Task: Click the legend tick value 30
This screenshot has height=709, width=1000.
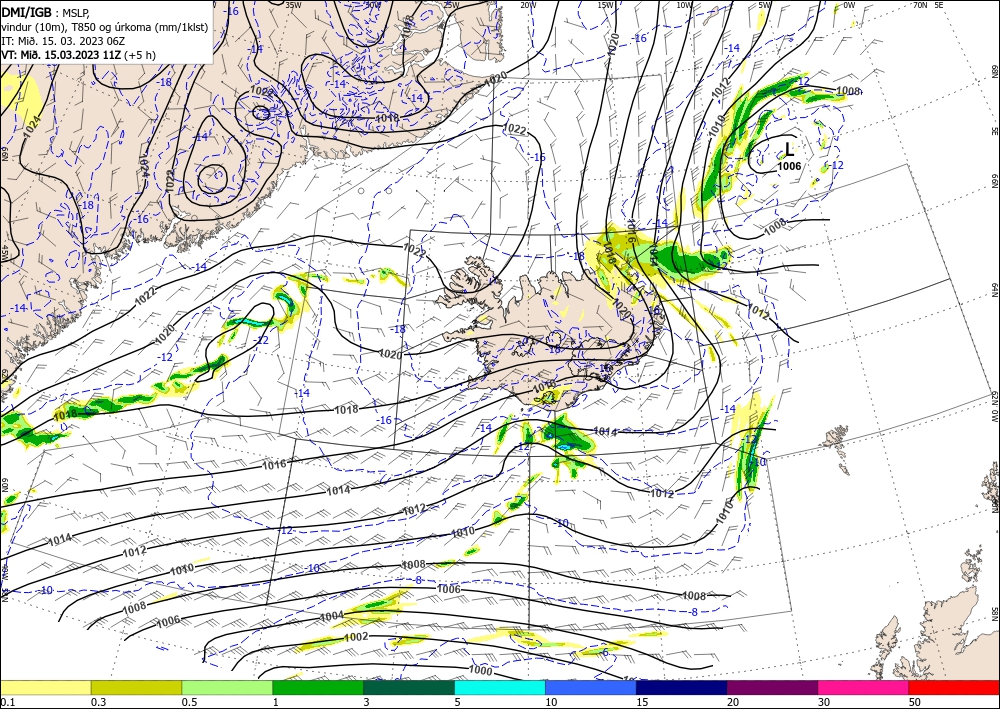Action: click(x=825, y=702)
